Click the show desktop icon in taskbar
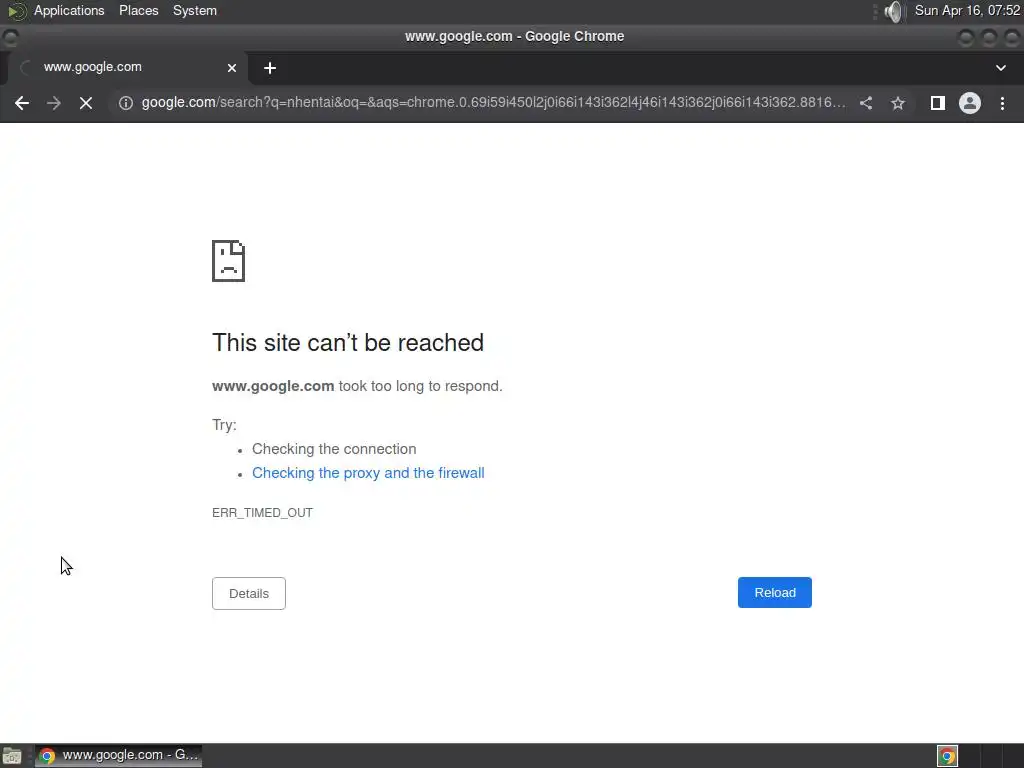The image size is (1024, 768). tap(12, 756)
